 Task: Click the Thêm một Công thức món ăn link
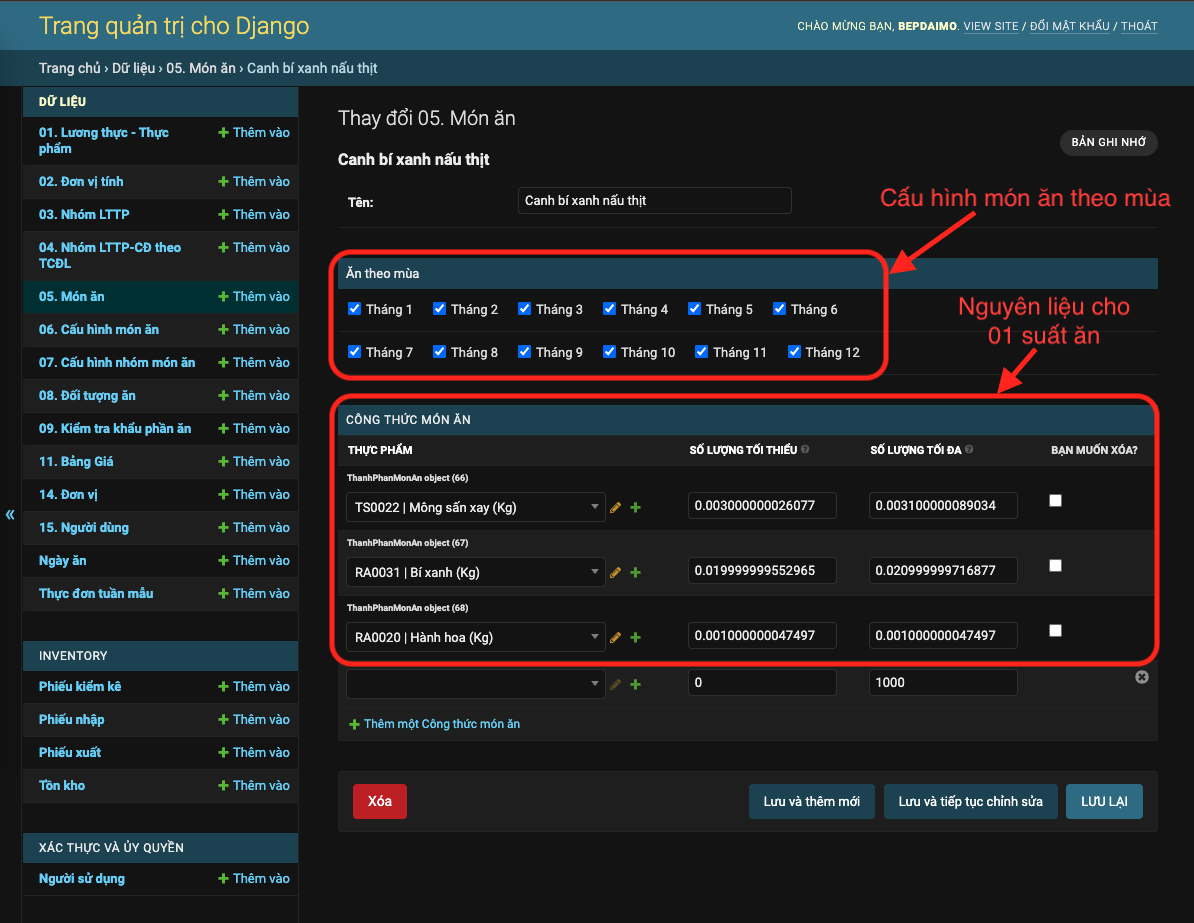coord(434,724)
